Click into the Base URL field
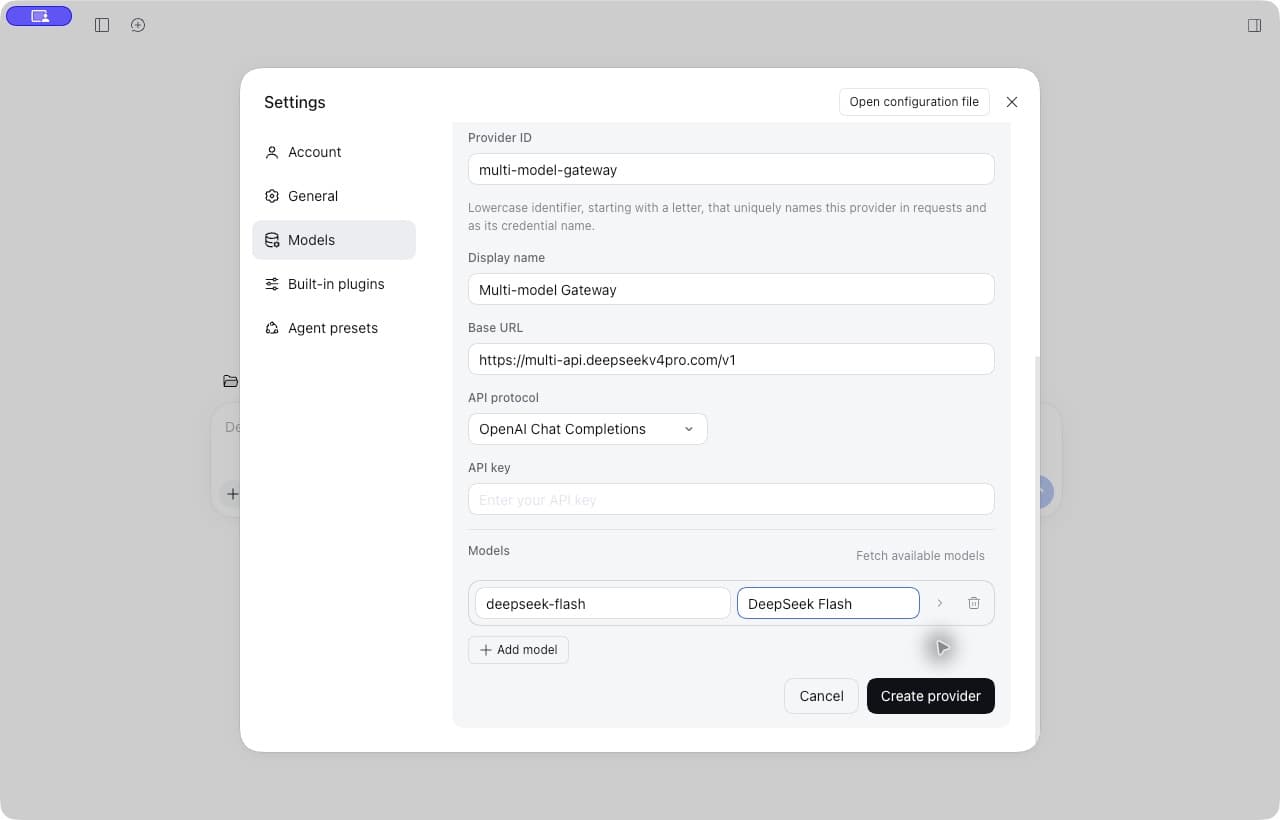 point(731,359)
